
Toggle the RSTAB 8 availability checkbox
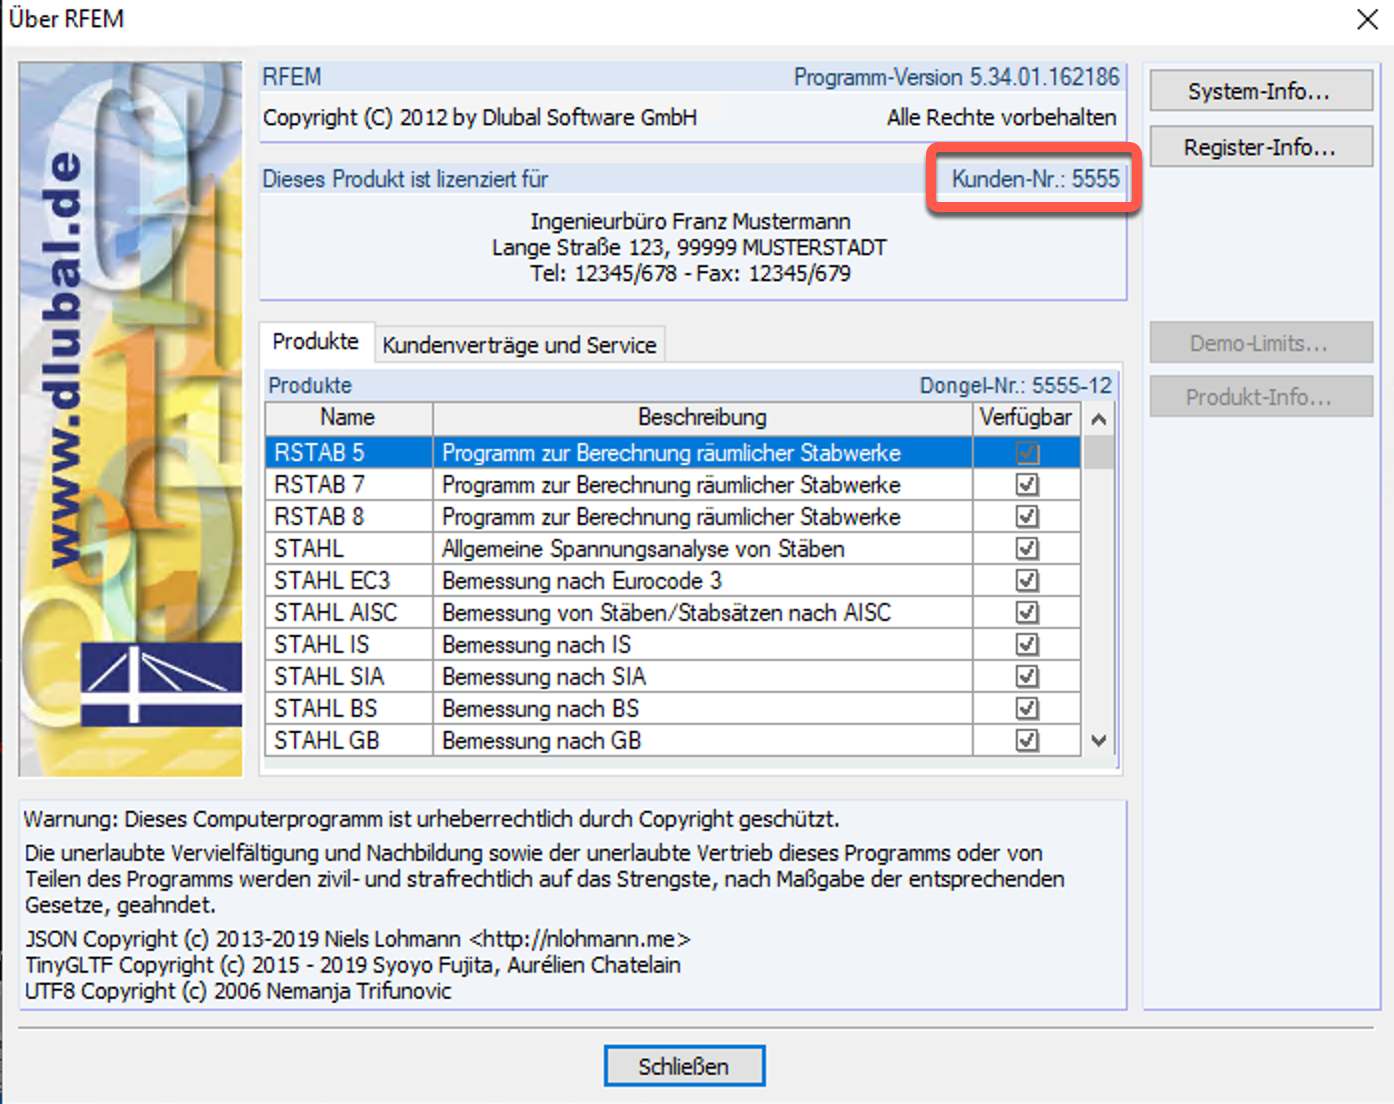[x=1026, y=516]
